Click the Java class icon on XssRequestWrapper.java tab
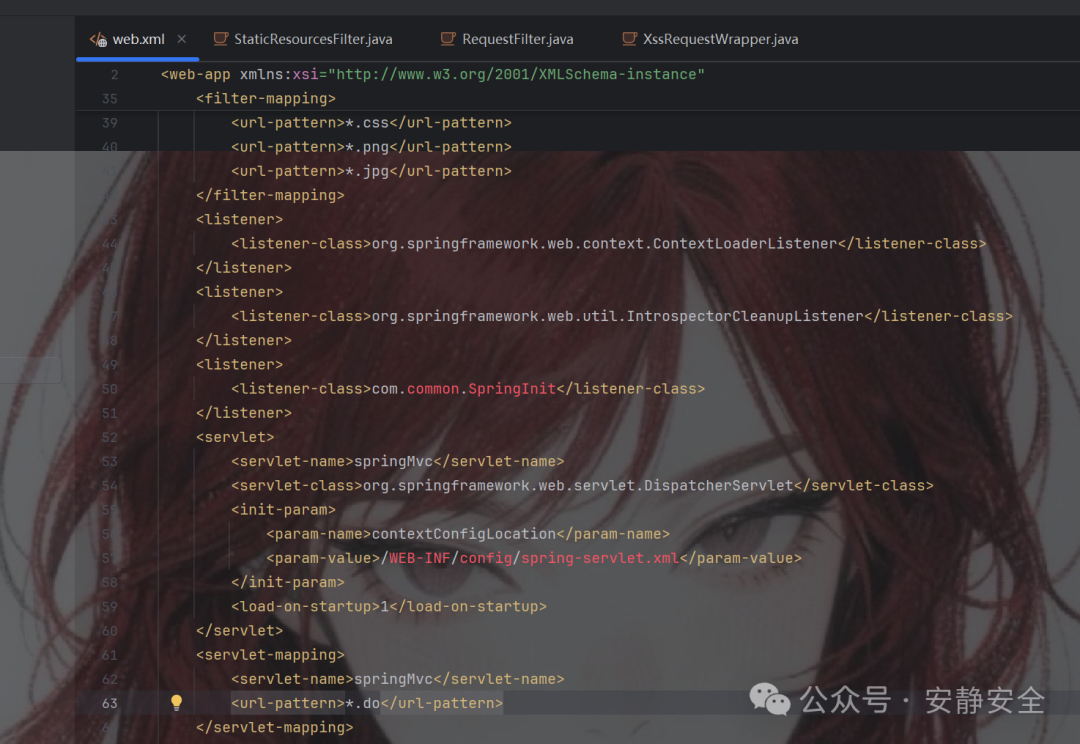The width and height of the screenshot is (1080, 744). click(628, 39)
